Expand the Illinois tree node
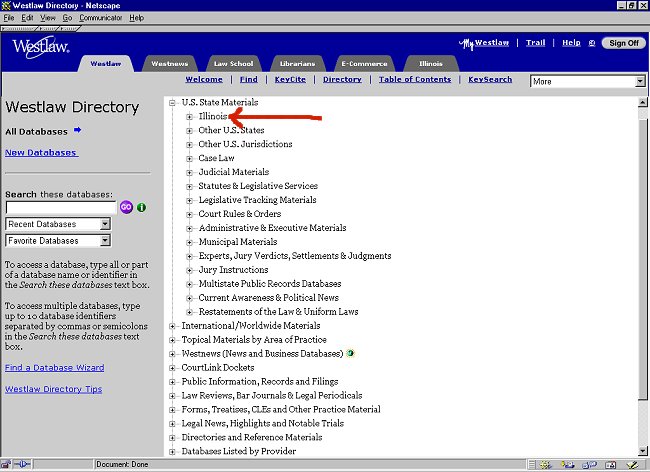The image size is (650, 472). 189,117
